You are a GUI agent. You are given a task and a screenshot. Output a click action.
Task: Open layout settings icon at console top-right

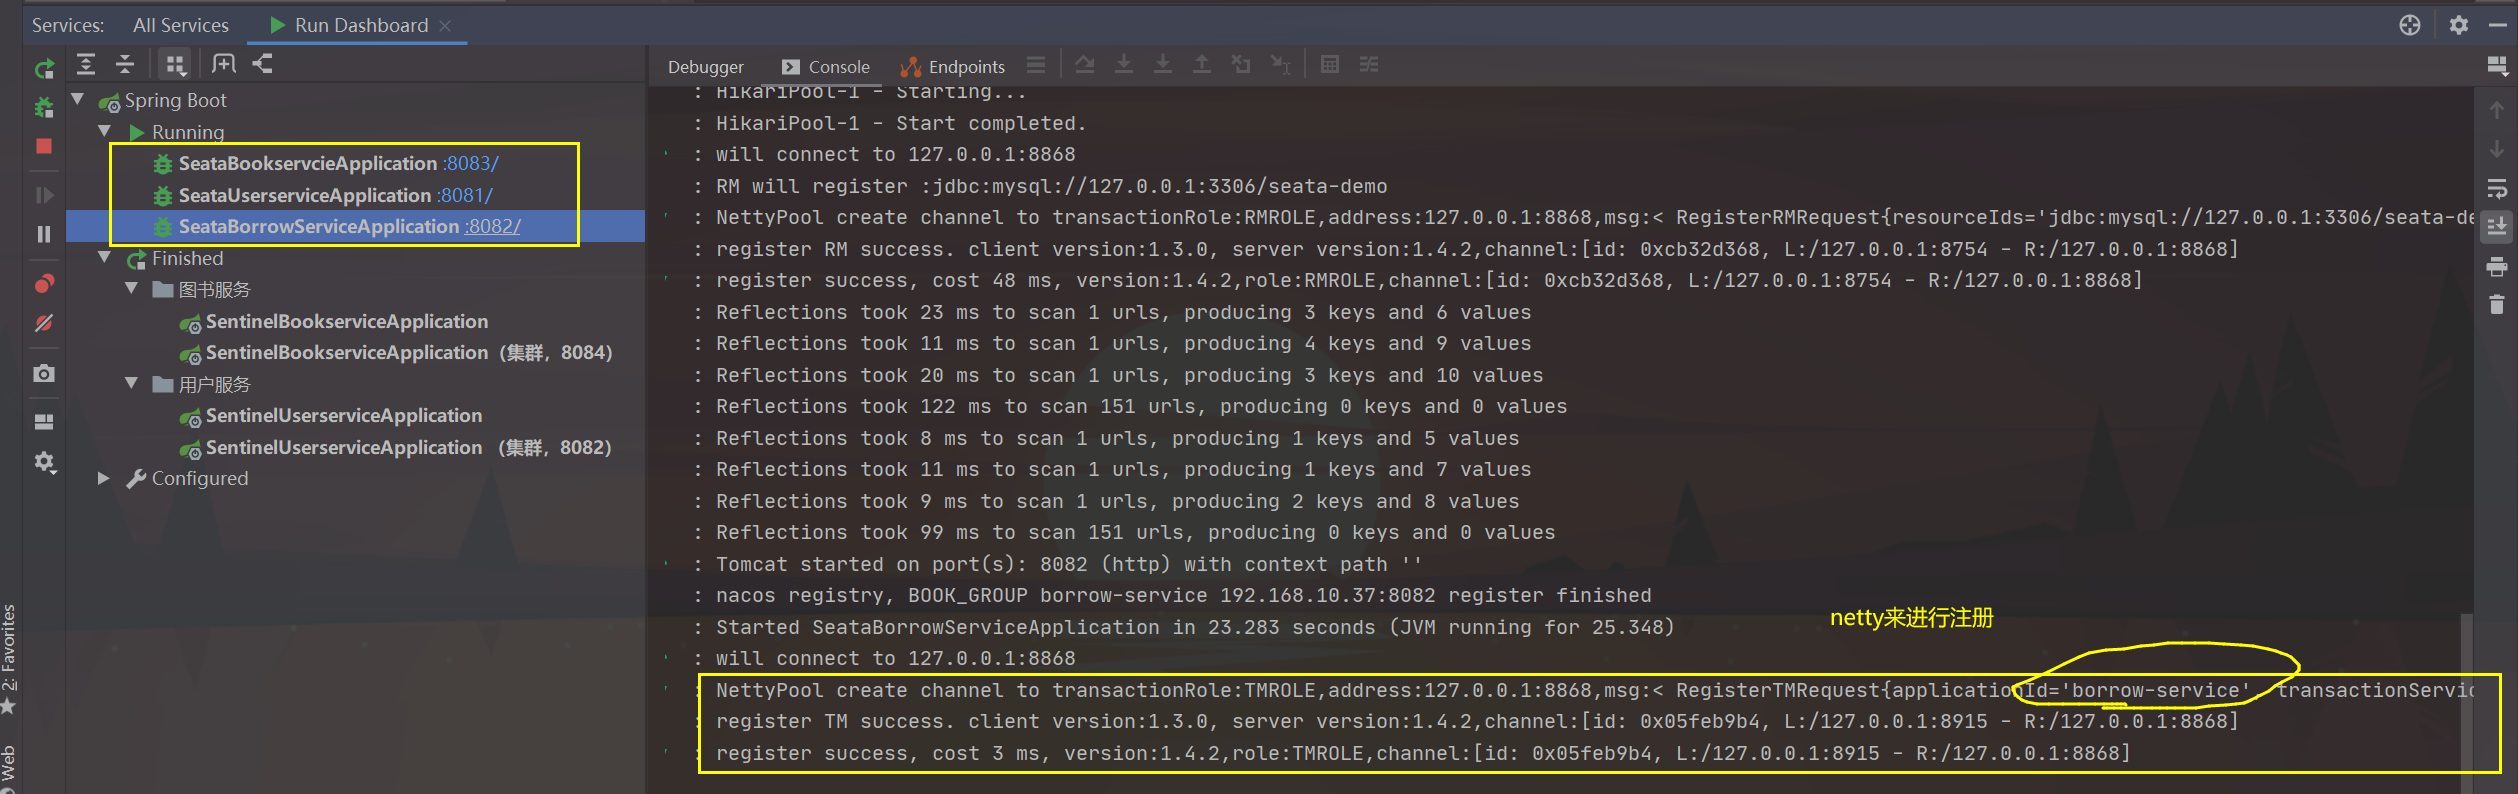tap(2497, 66)
